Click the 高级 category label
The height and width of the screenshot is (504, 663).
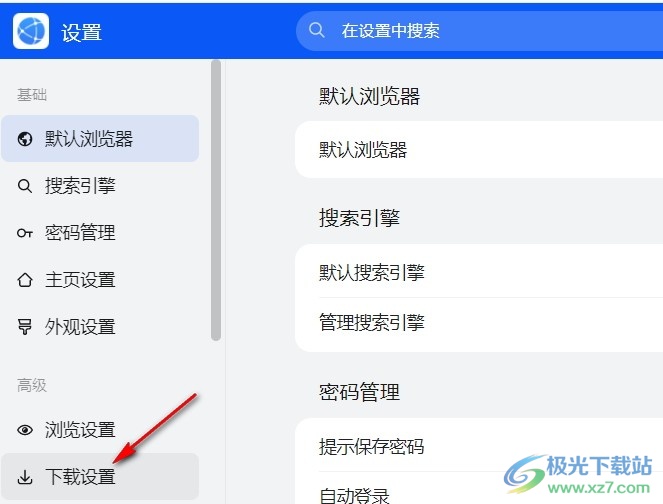coord(32,385)
